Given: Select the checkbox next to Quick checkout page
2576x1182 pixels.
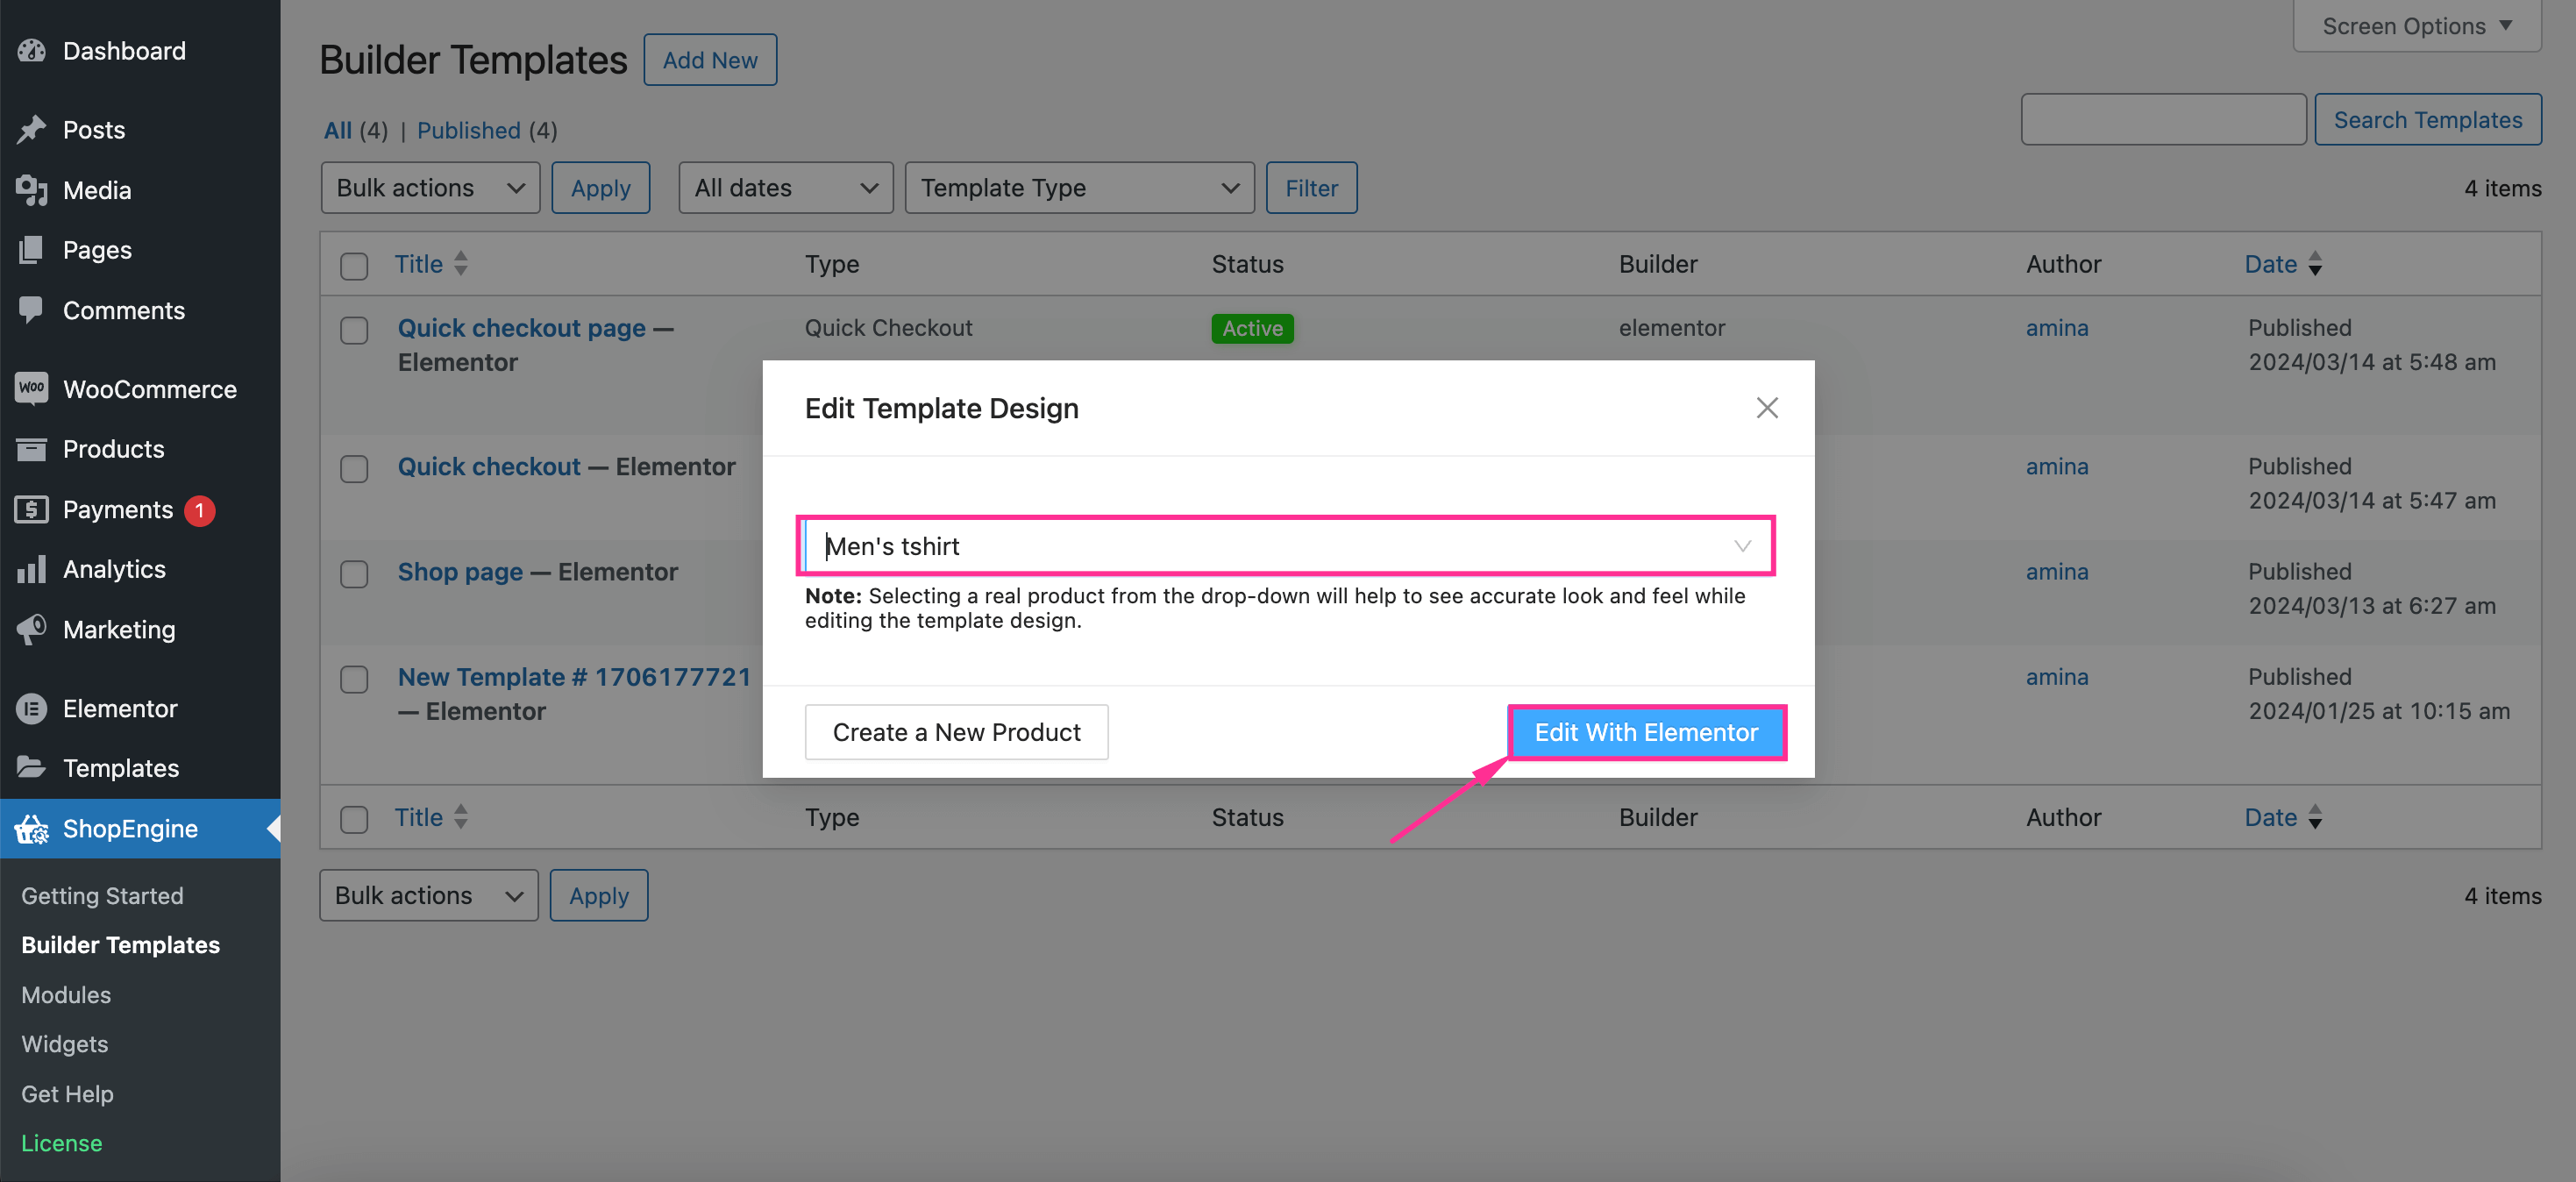Looking at the screenshot, I should 352,327.
